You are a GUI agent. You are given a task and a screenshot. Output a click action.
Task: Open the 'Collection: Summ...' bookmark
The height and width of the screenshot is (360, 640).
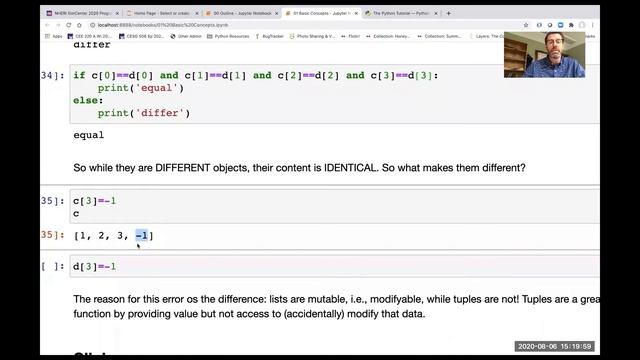440,36
